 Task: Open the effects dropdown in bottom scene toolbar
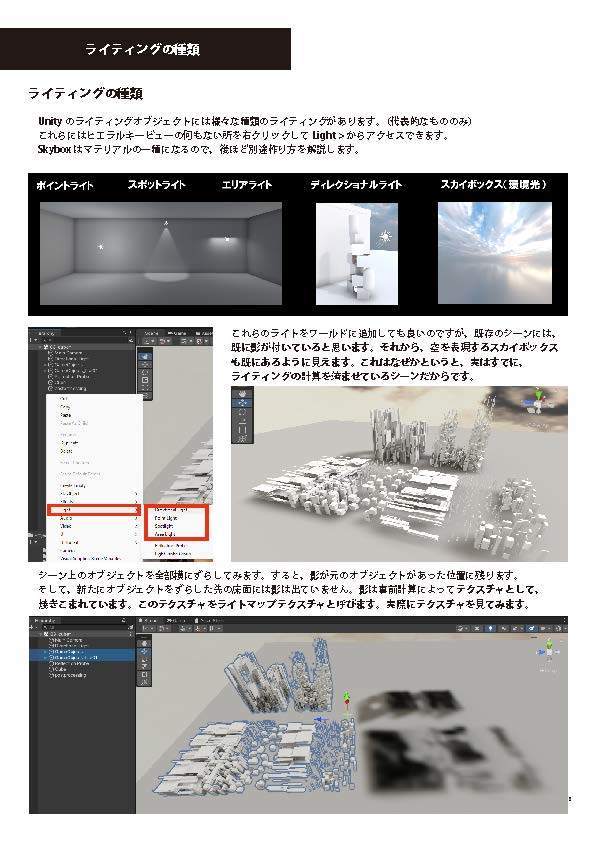click(x=517, y=628)
